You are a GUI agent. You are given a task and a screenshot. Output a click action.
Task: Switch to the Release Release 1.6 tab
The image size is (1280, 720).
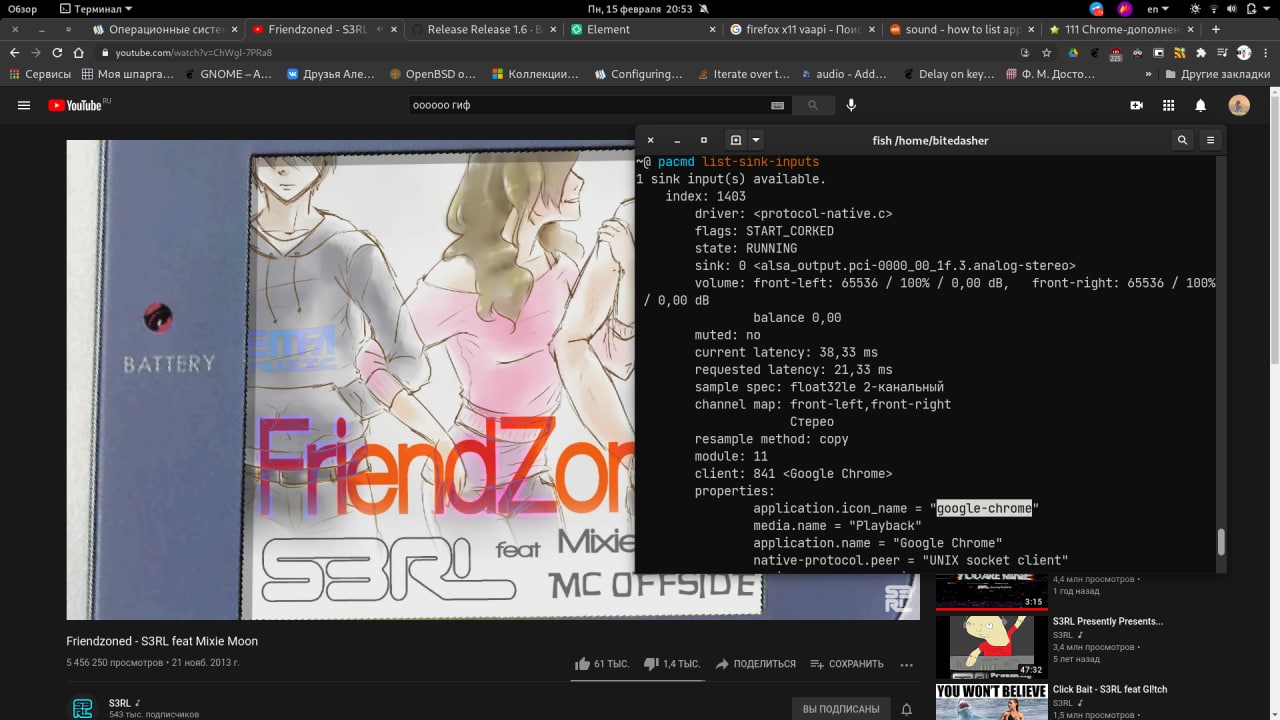click(483, 30)
